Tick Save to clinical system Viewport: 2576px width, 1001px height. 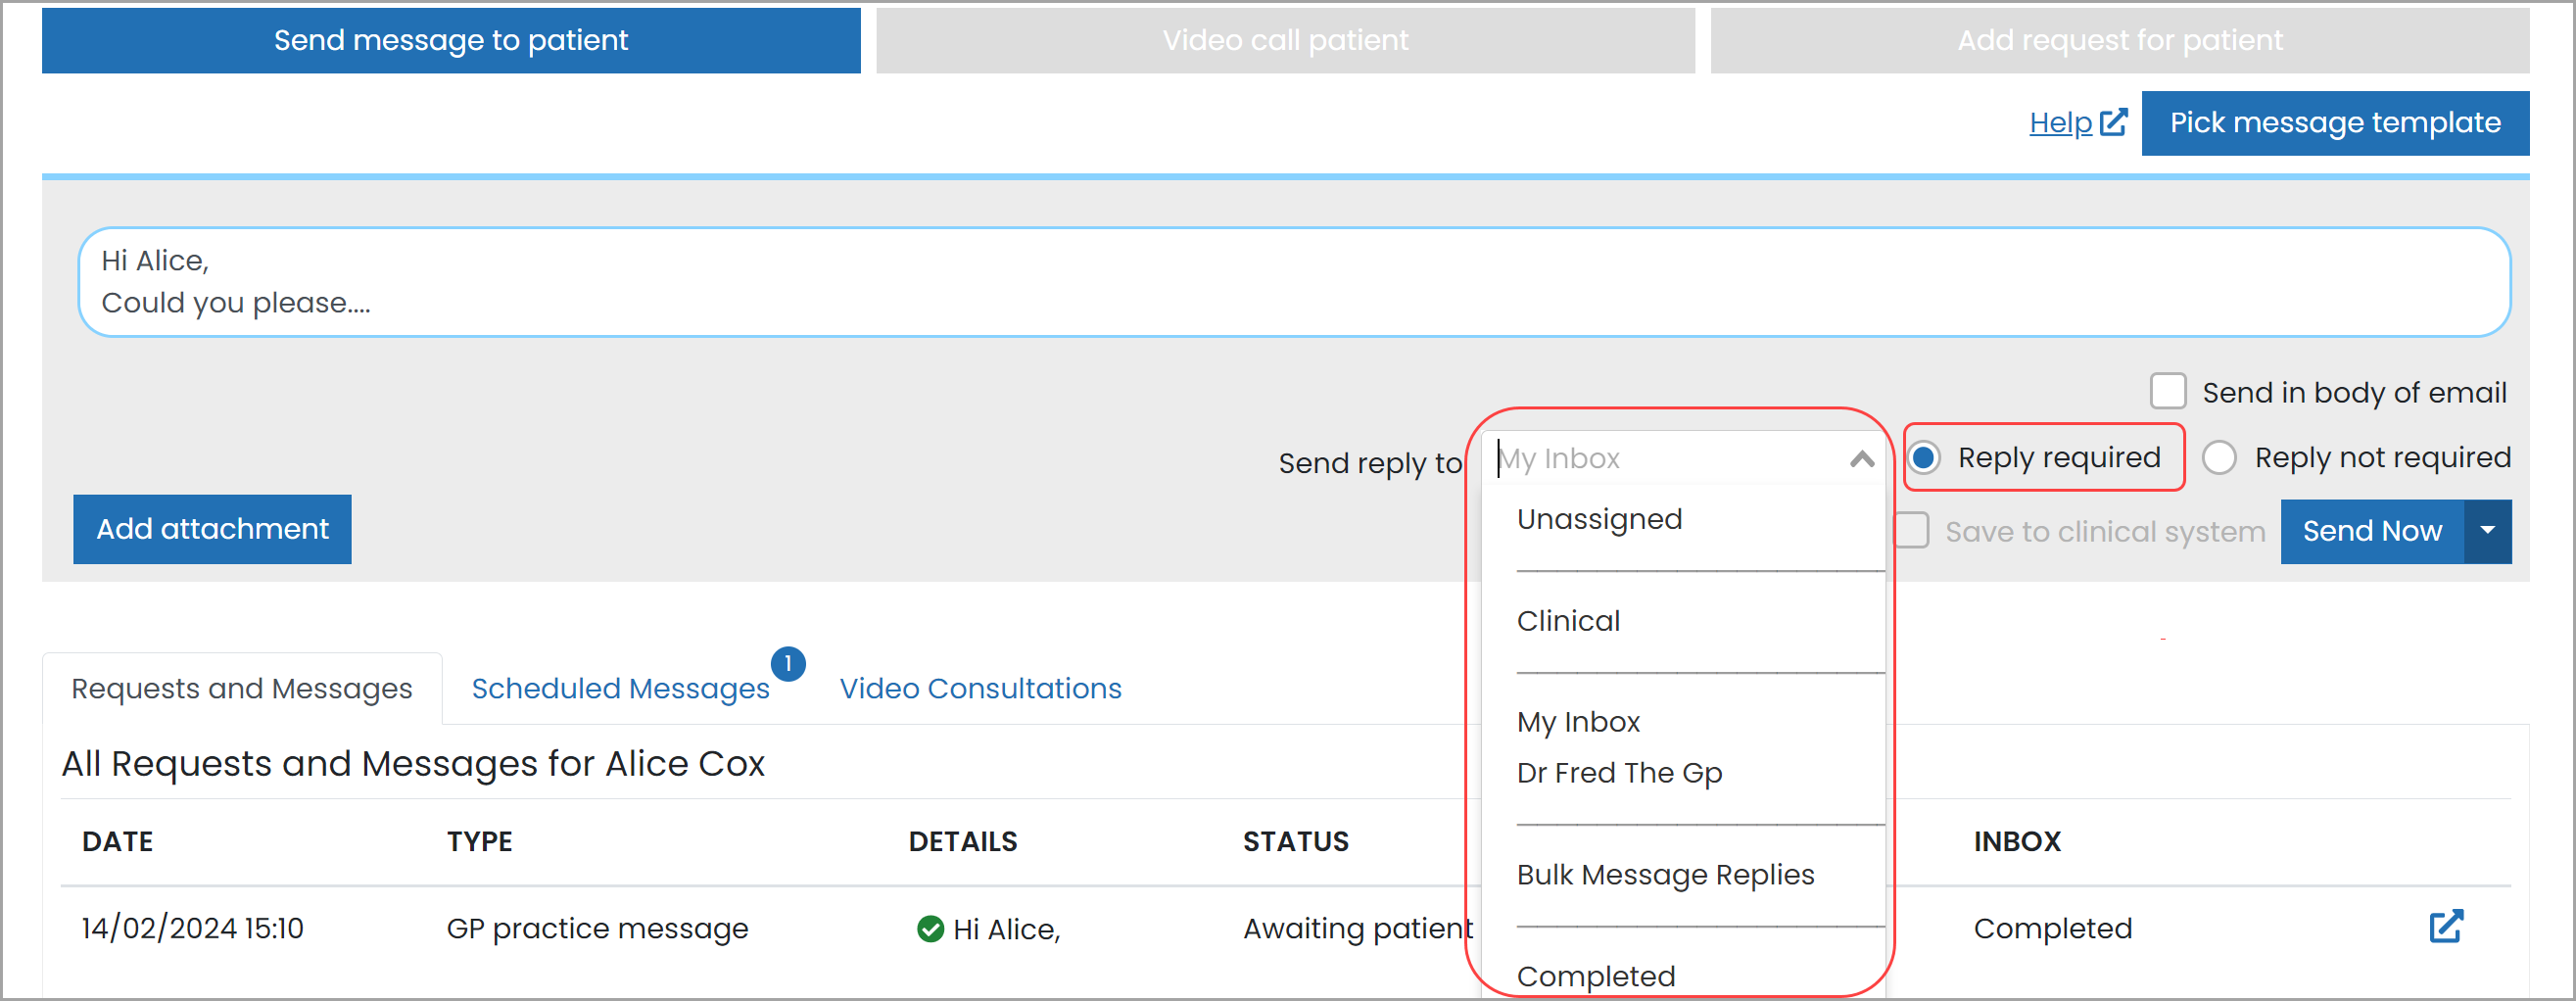[x=1911, y=531]
